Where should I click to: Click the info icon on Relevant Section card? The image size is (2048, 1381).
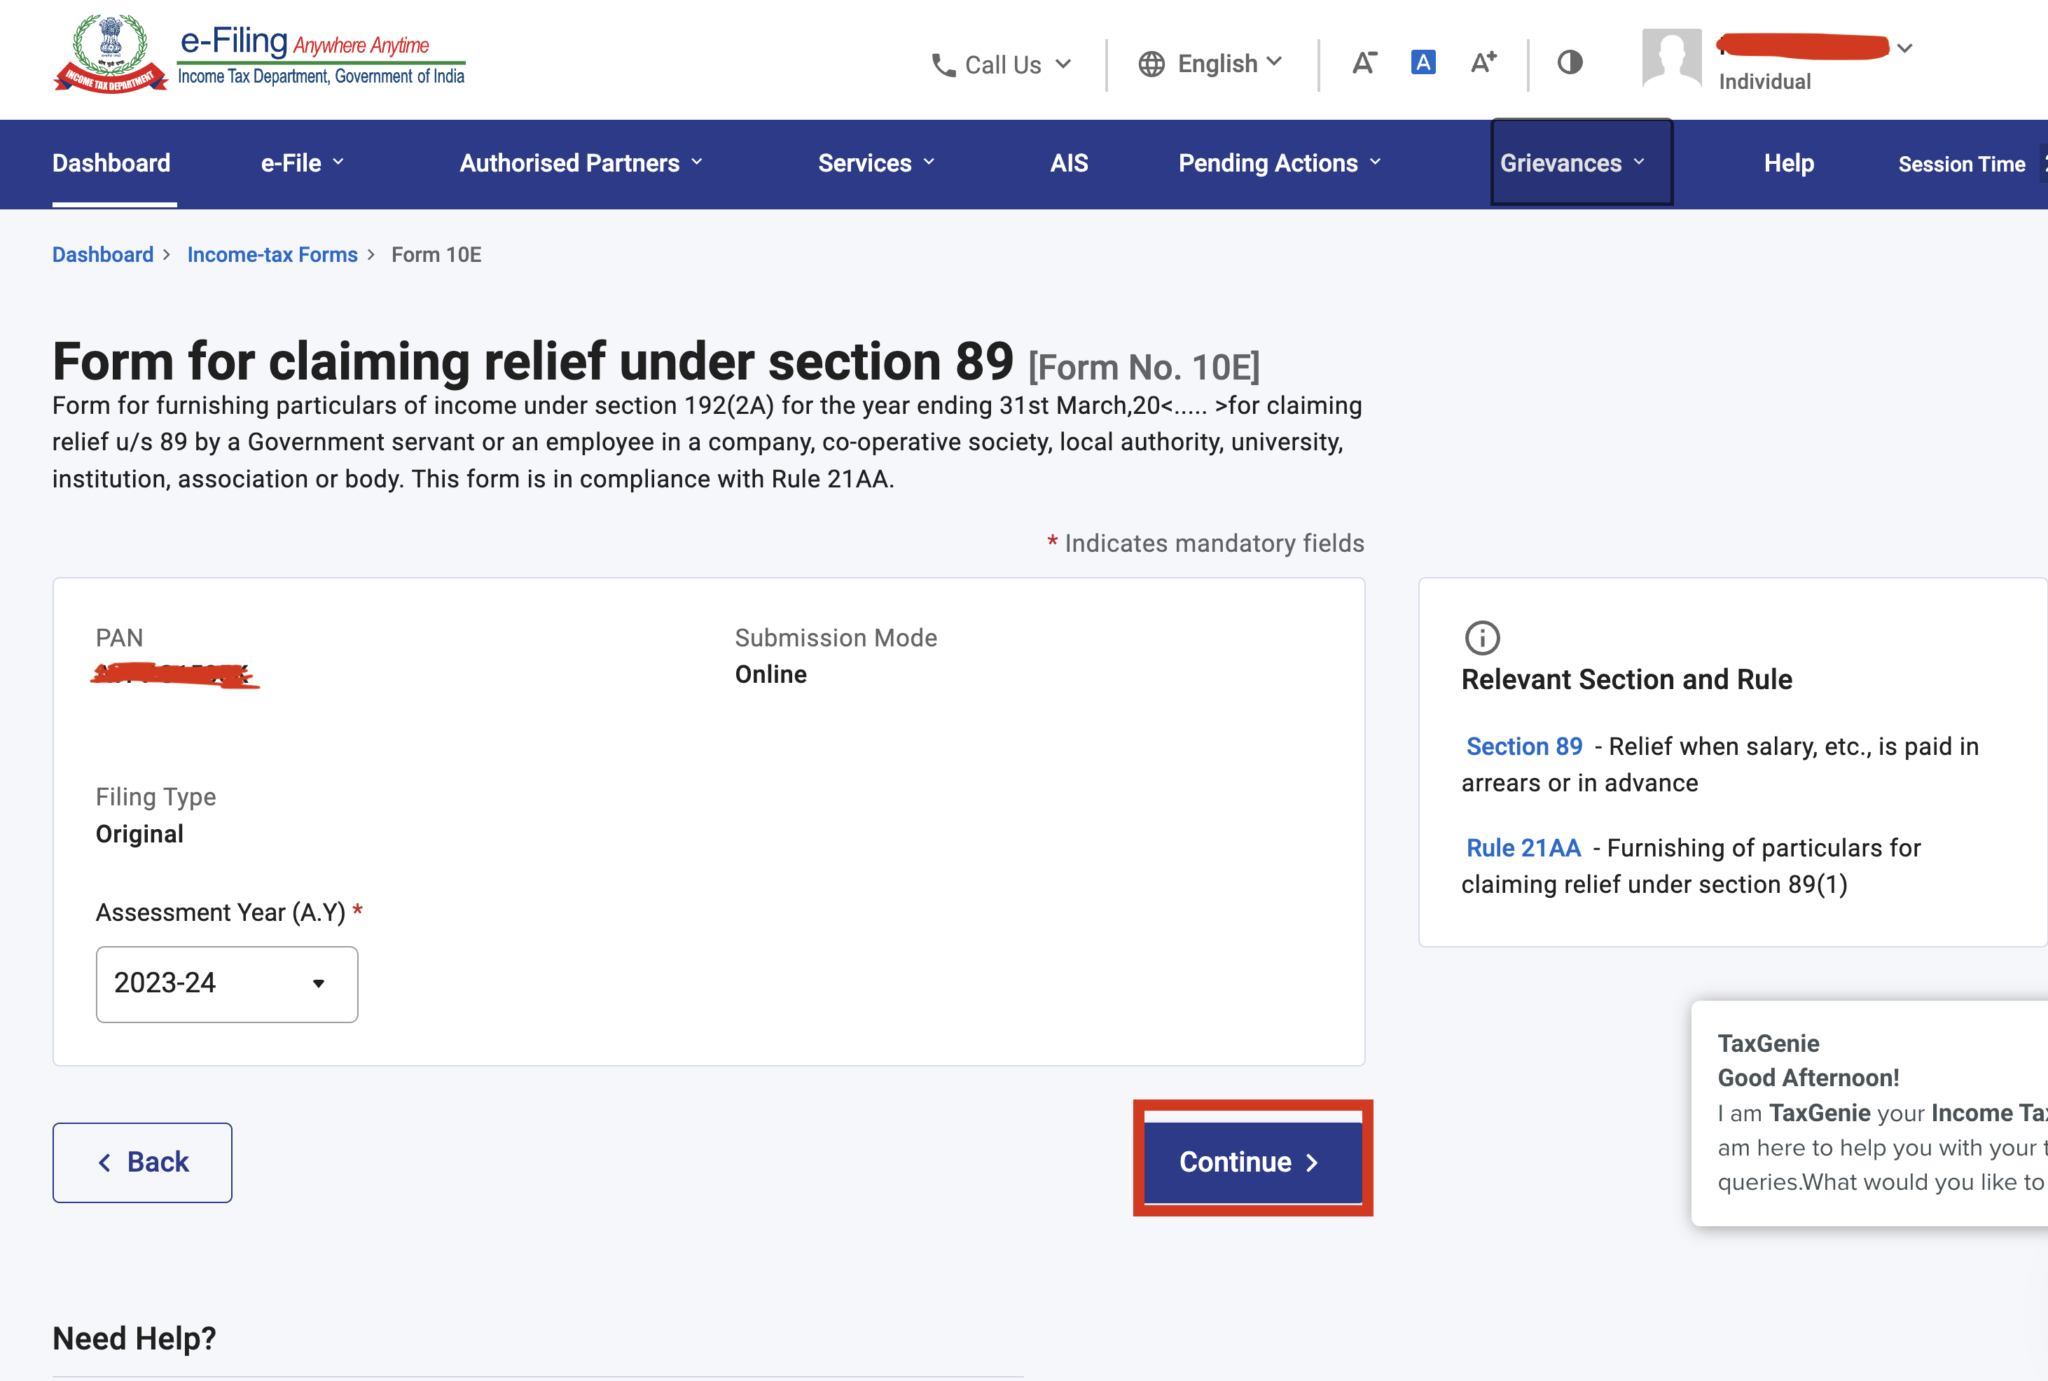(x=1482, y=638)
